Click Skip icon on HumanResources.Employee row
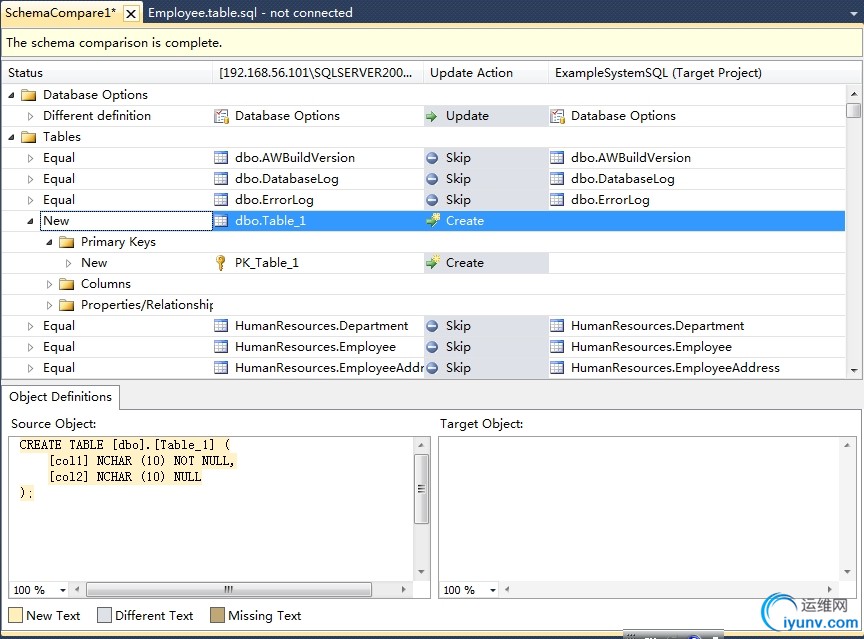Image resolution: width=864 pixels, height=639 pixels. pos(433,347)
